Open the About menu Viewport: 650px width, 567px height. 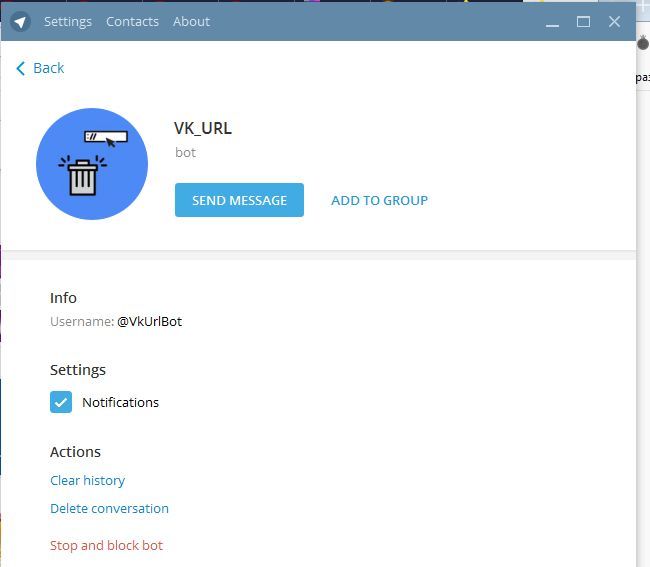point(192,22)
